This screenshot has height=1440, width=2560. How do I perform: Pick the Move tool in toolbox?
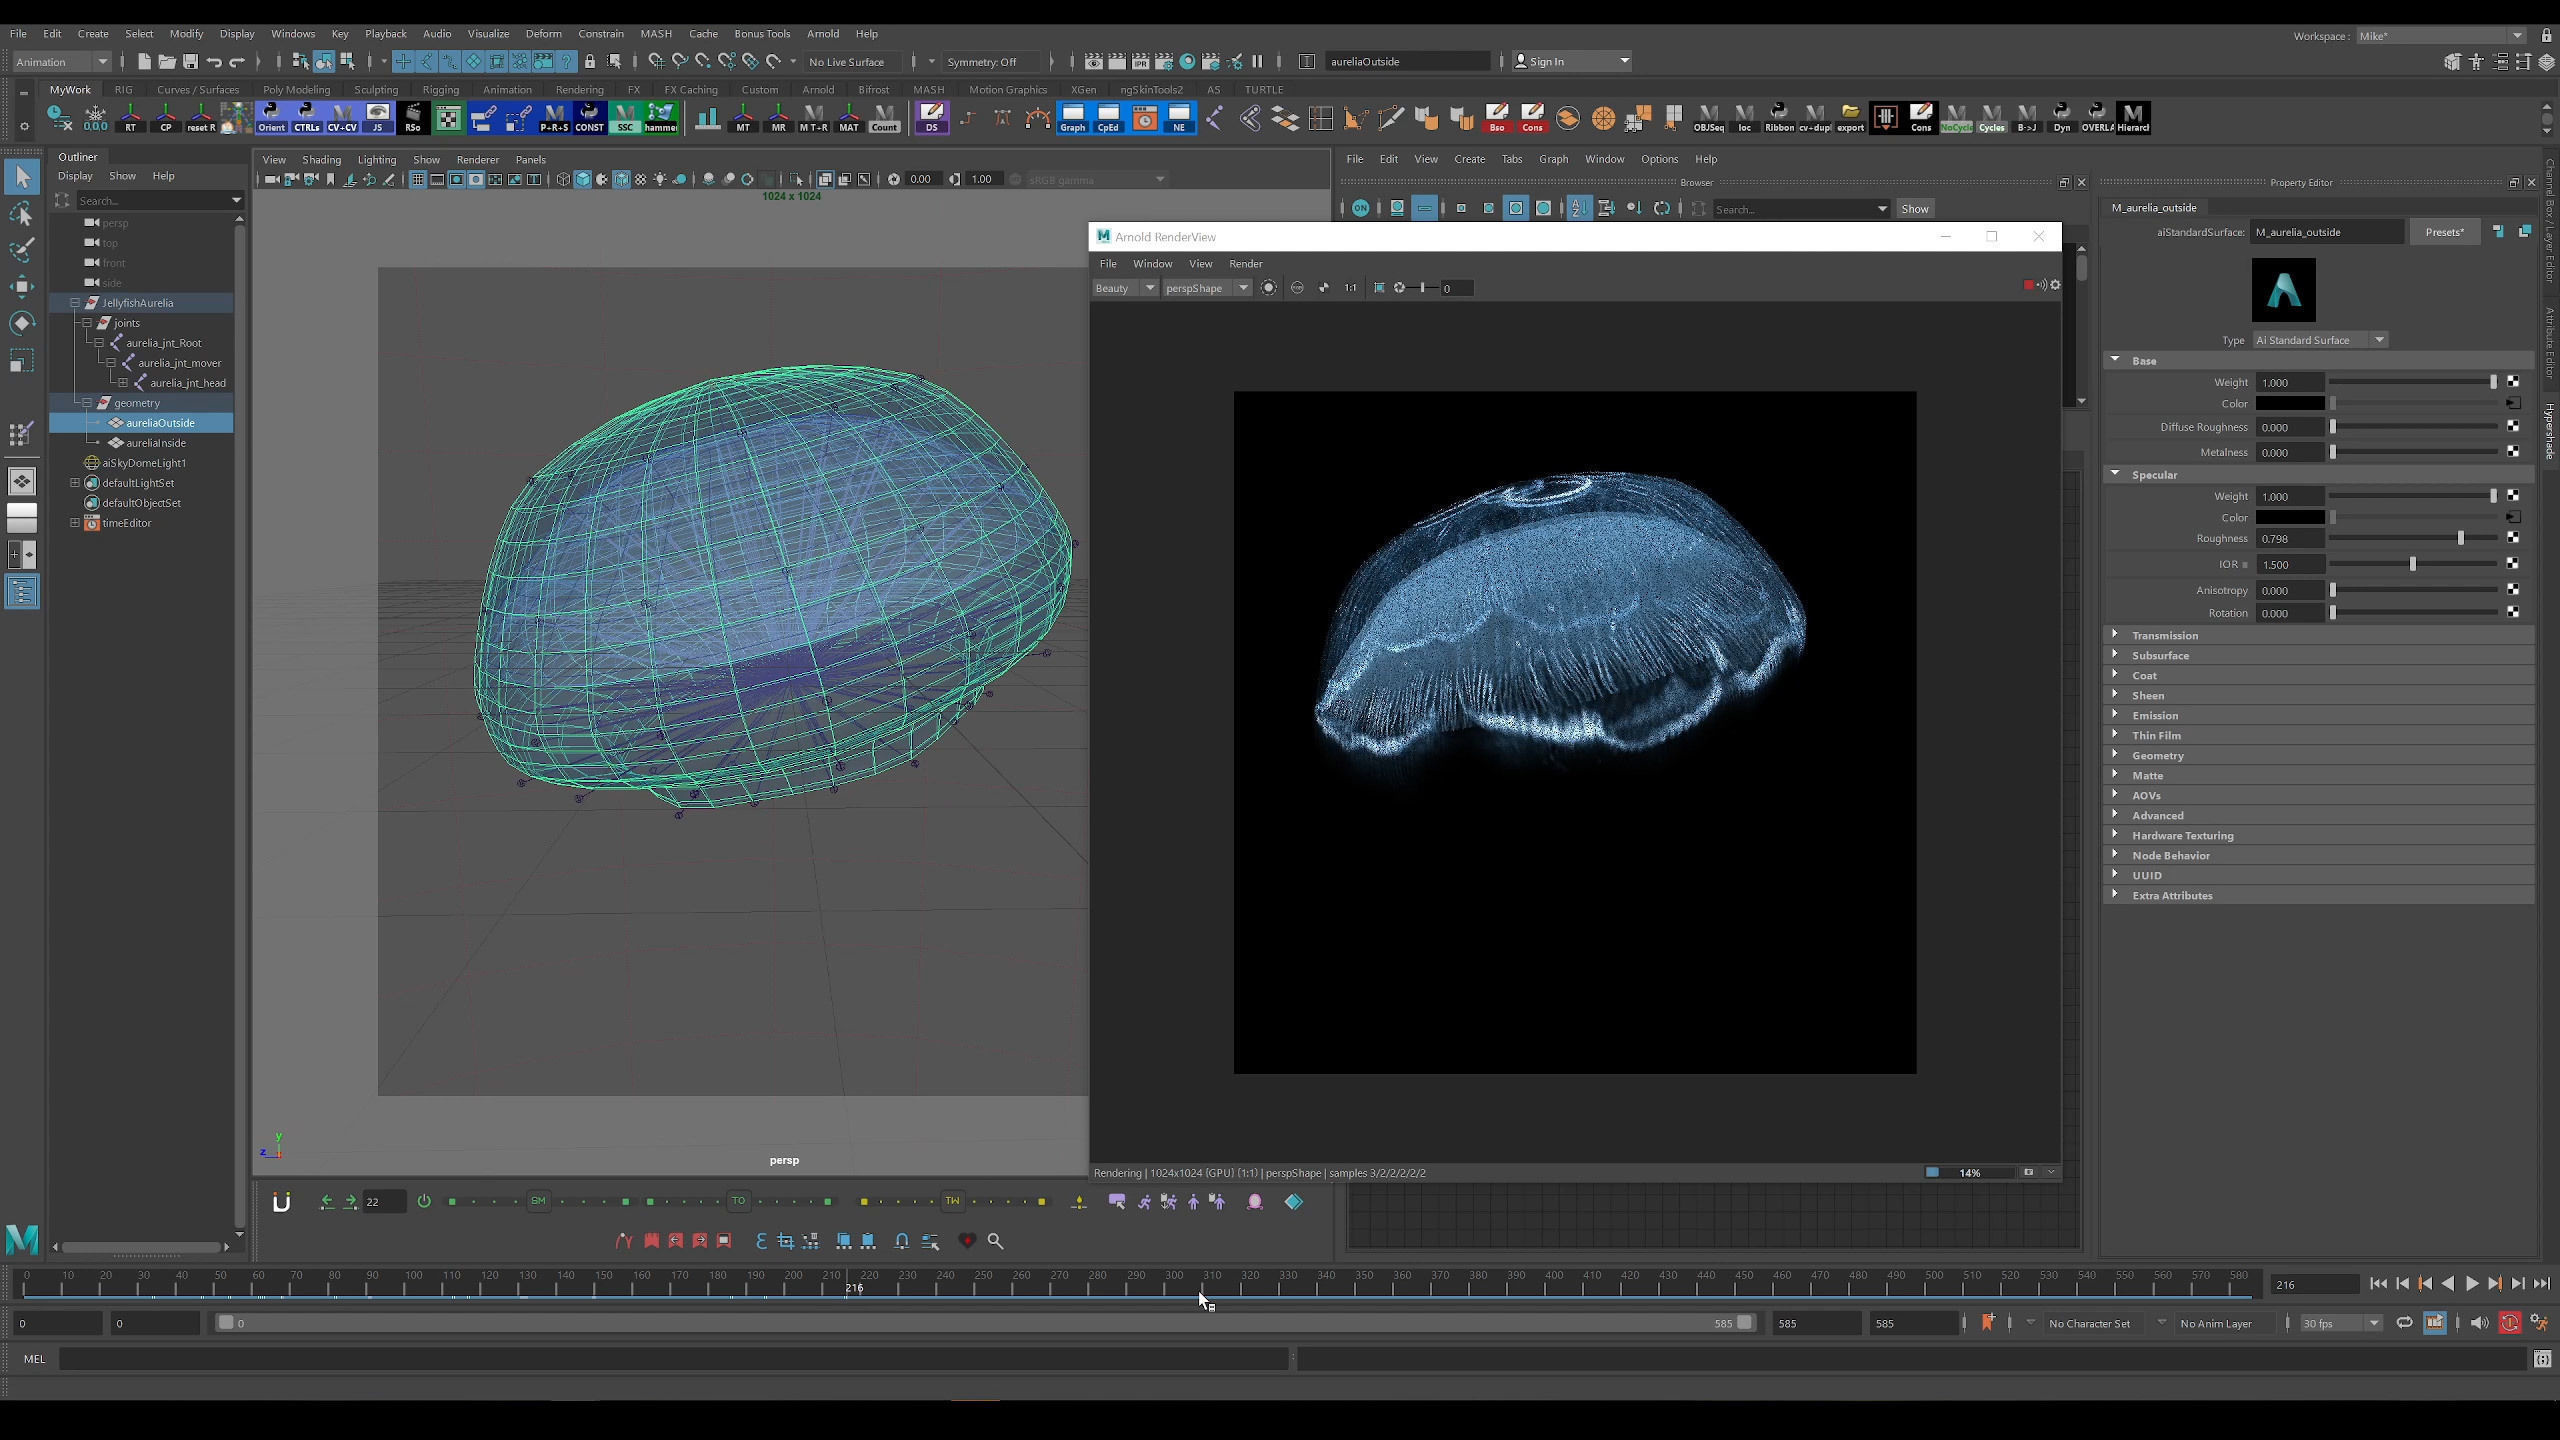(22, 287)
